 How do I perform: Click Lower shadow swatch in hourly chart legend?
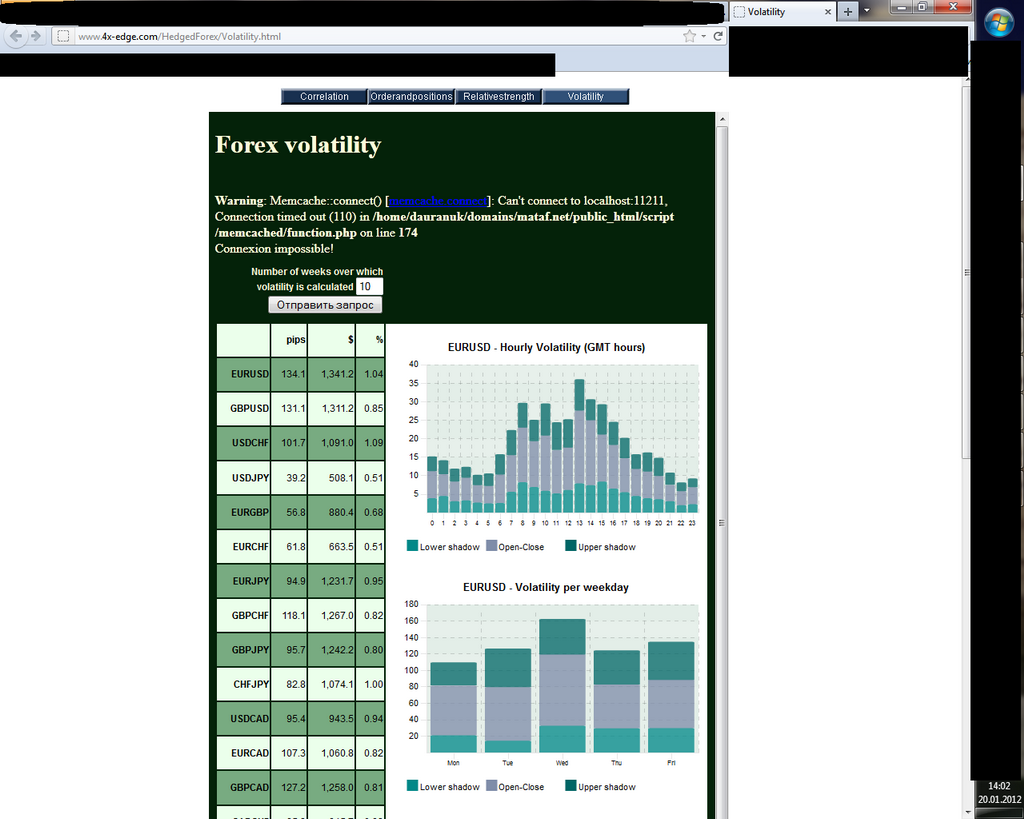coord(412,546)
